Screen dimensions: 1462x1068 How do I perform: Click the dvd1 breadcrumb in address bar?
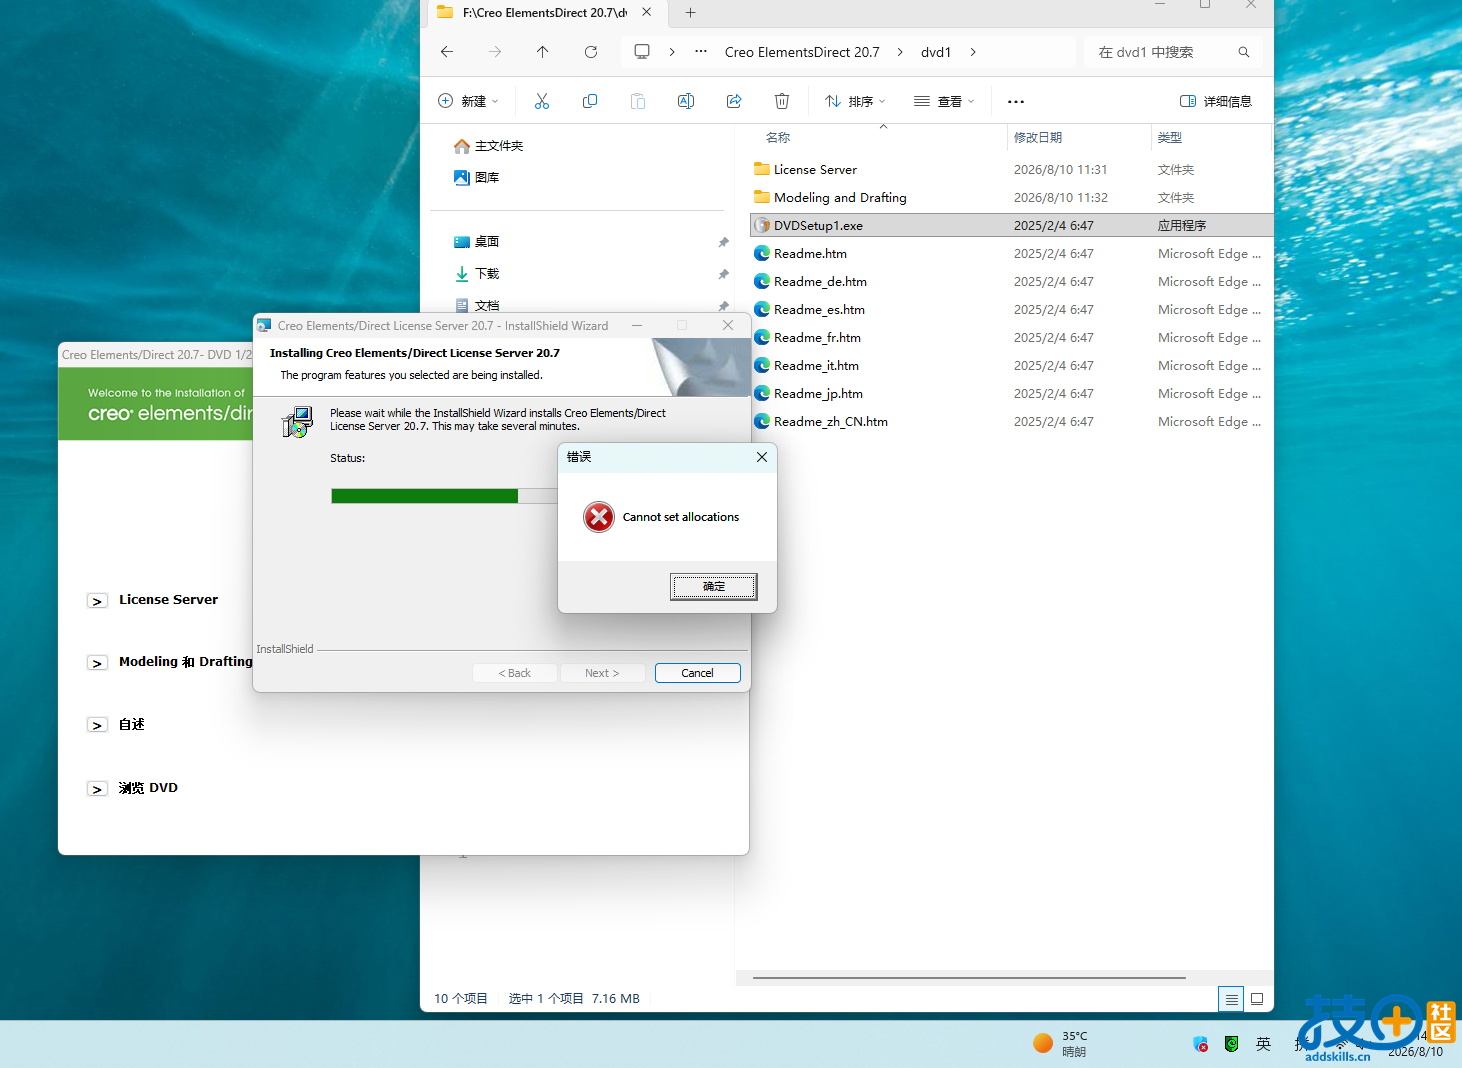click(936, 52)
